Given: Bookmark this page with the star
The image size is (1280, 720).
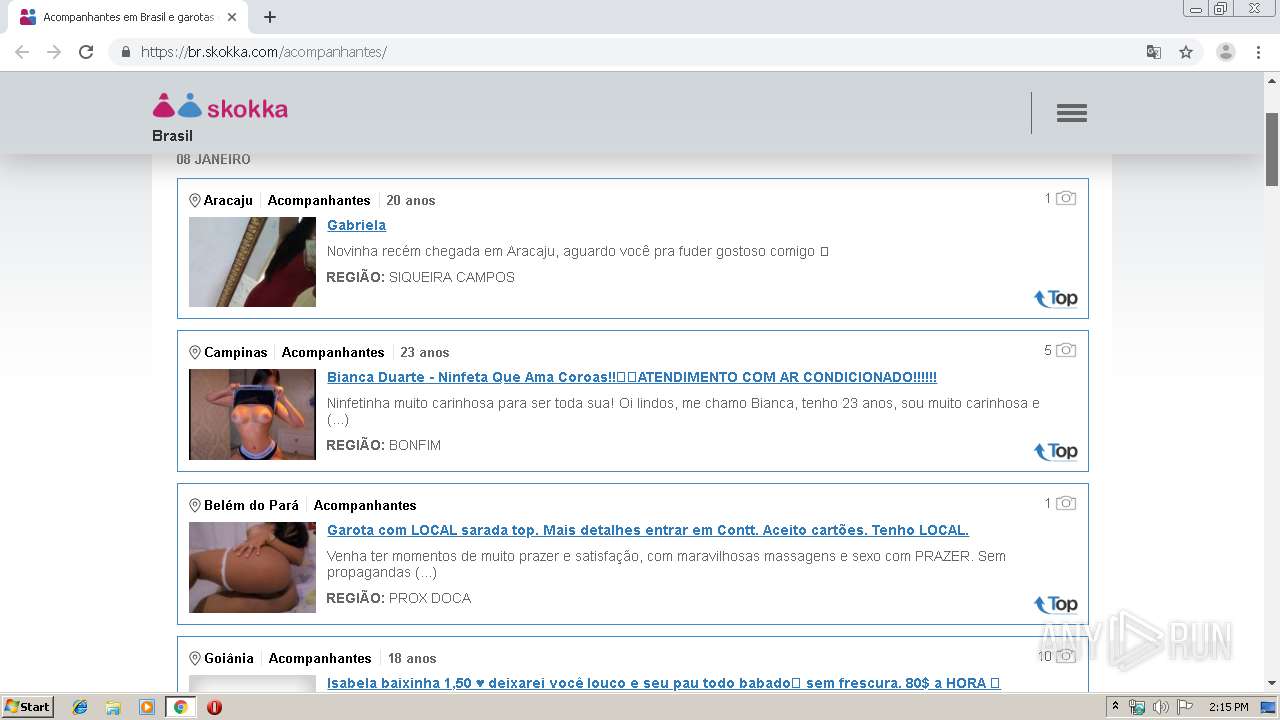Looking at the screenshot, I should (x=1186, y=52).
